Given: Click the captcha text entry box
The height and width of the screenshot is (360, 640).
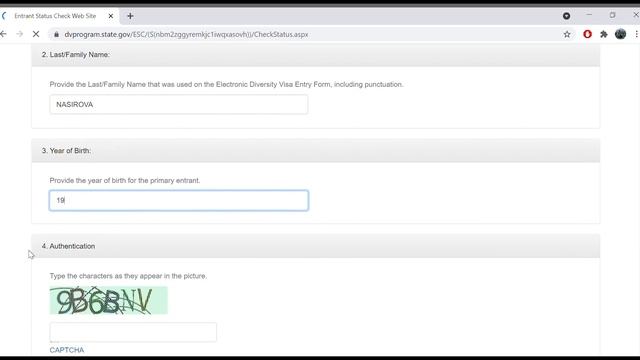Looking at the screenshot, I should click(x=133, y=332).
